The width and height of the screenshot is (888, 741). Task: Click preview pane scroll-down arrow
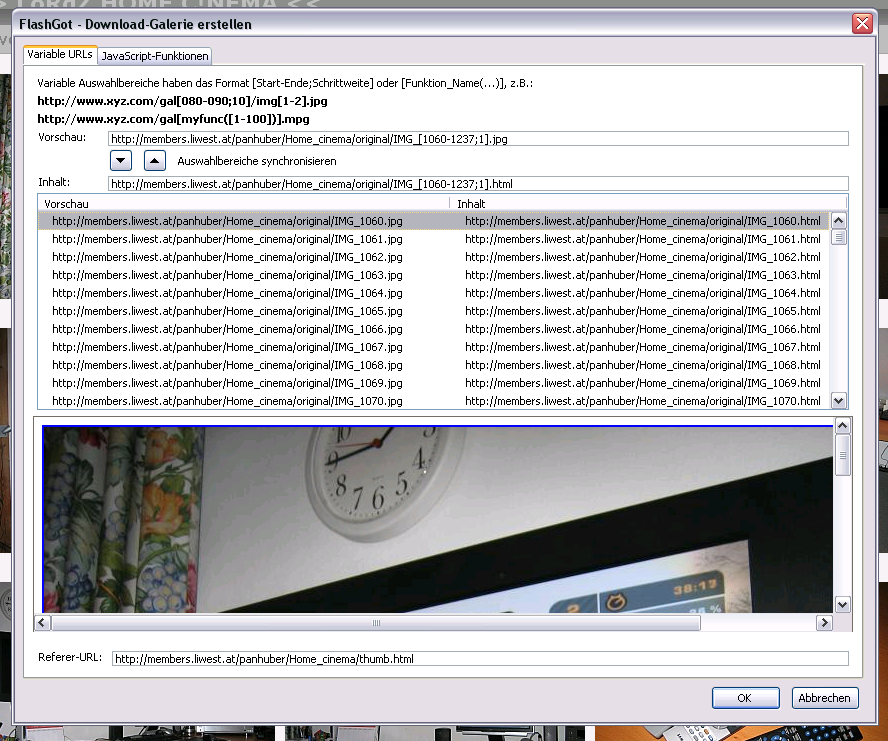coord(843,604)
